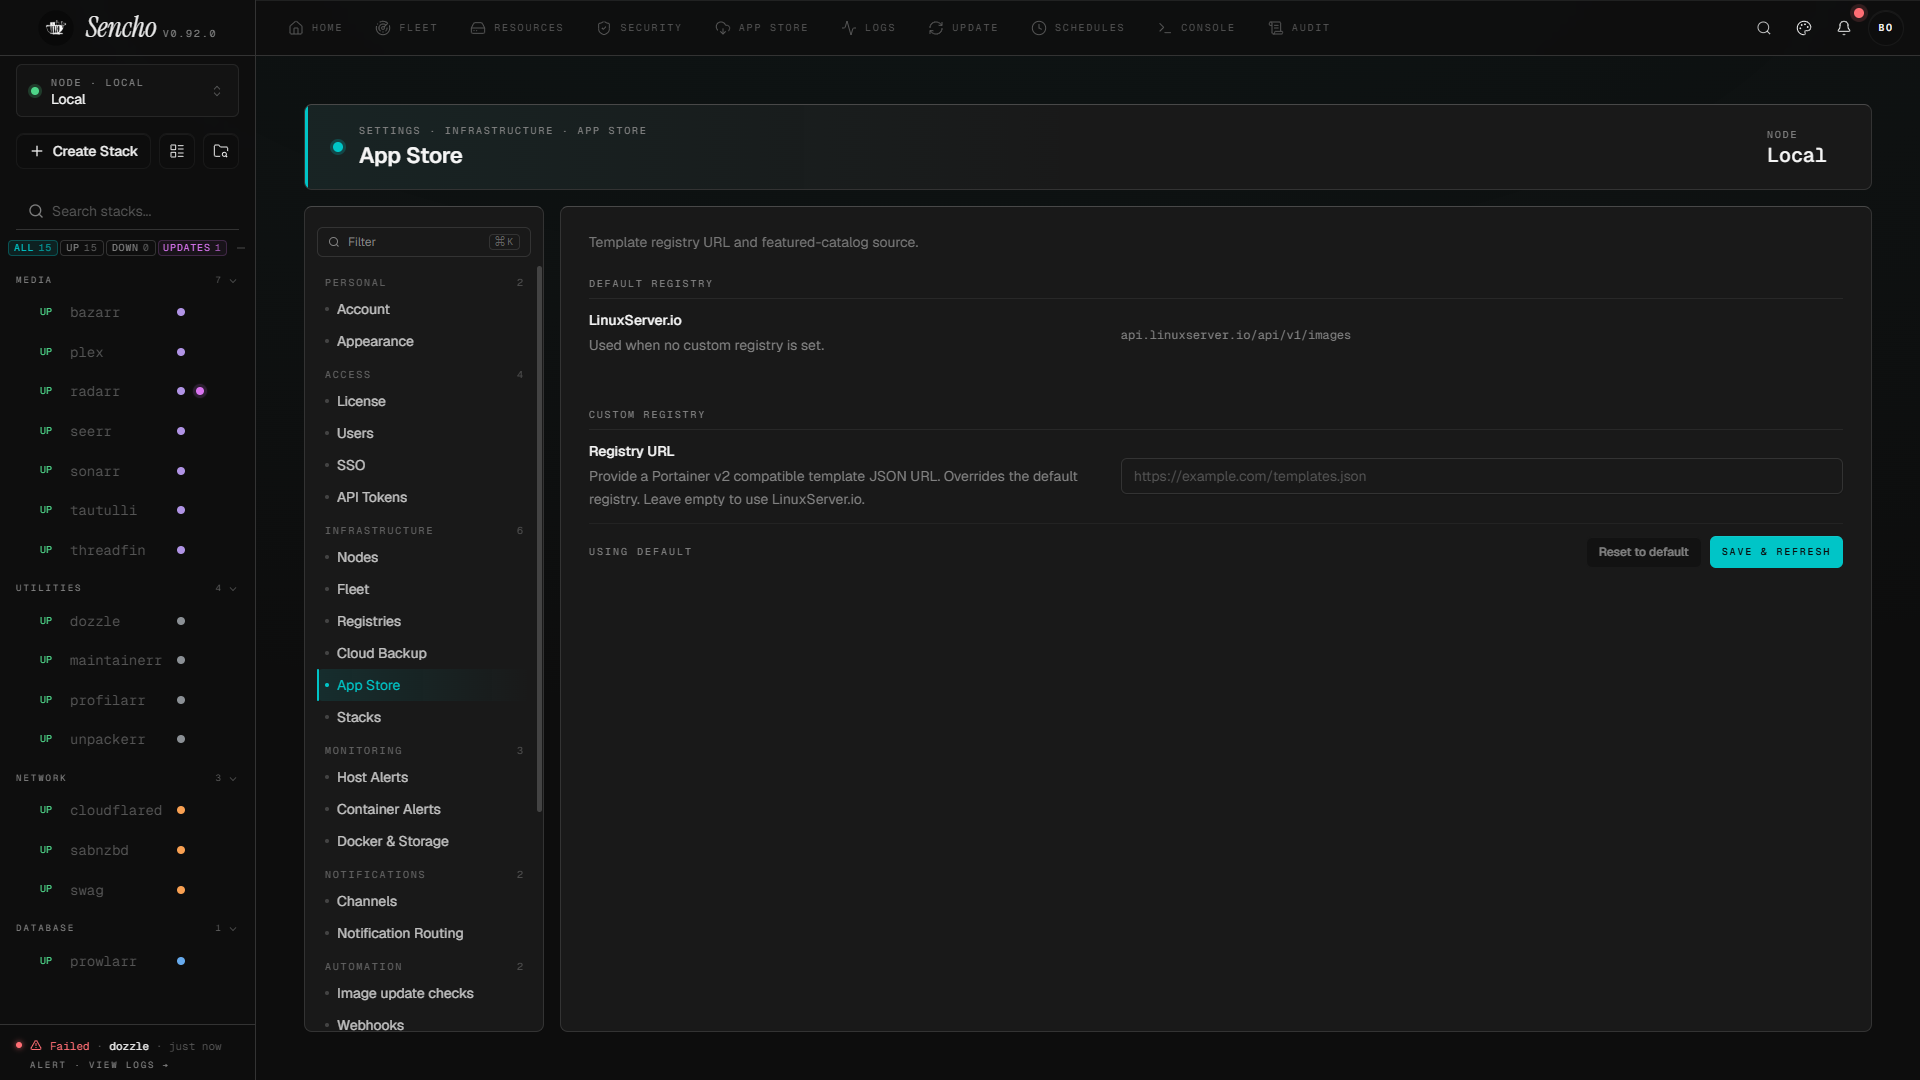Click Reset to default button
Image resolution: width=1920 pixels, height=1080 pixels.
1643,552
